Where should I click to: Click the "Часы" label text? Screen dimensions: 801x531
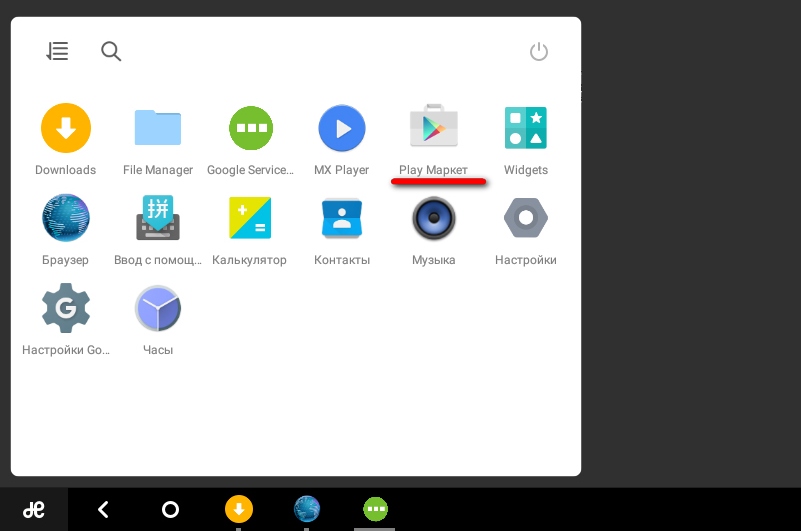[158, 350]
